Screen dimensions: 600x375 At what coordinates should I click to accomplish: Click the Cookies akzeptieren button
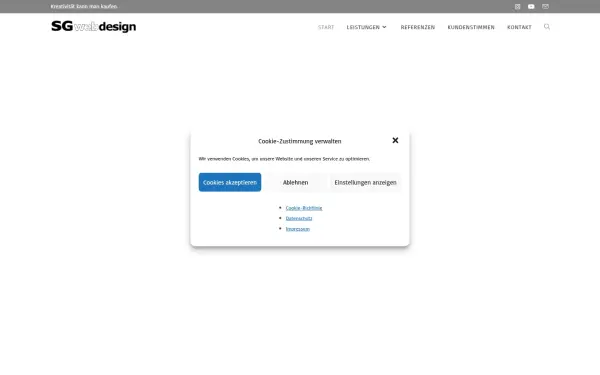coord(230,183)
